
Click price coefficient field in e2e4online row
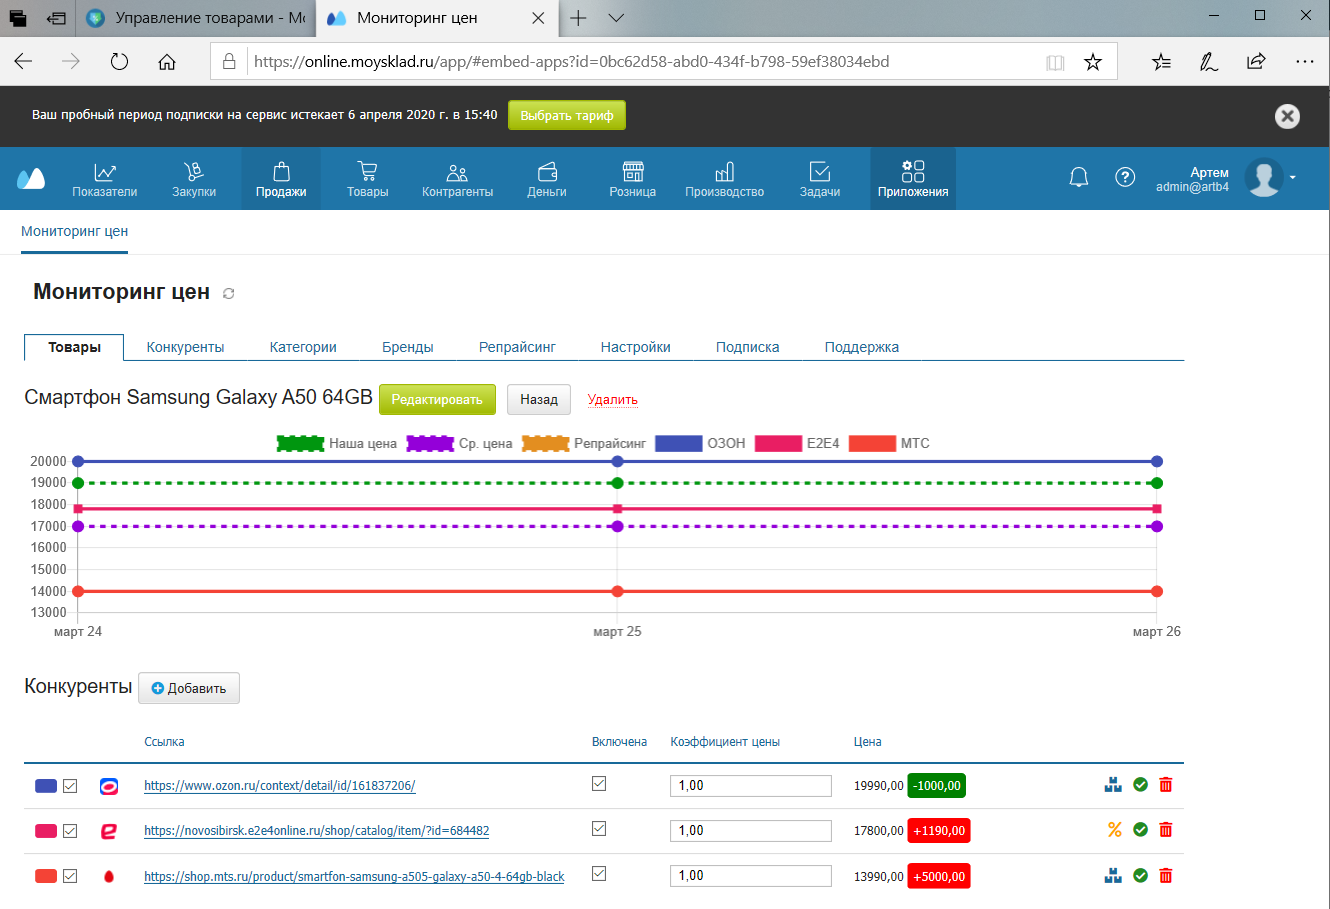pyautogui.click(x=751, y=831)
